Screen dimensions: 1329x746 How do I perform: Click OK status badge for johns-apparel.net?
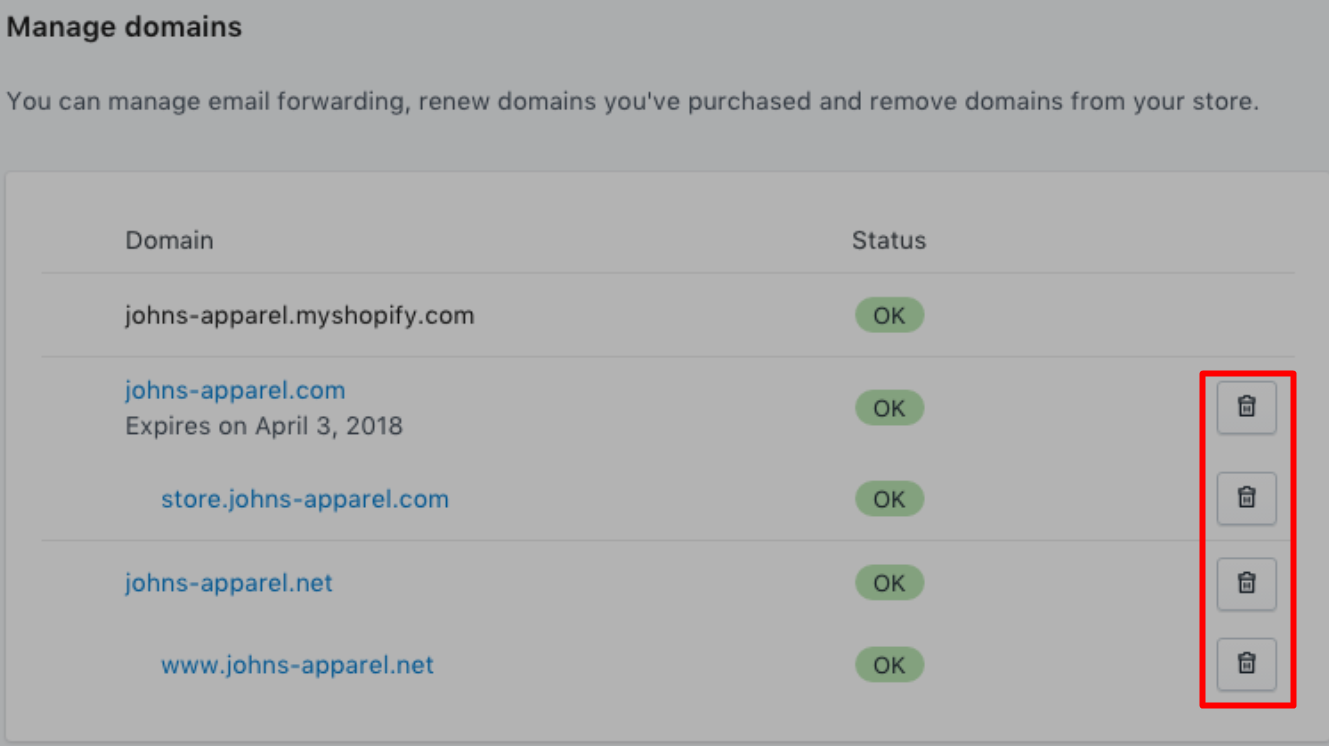click(x=889, y=583)
